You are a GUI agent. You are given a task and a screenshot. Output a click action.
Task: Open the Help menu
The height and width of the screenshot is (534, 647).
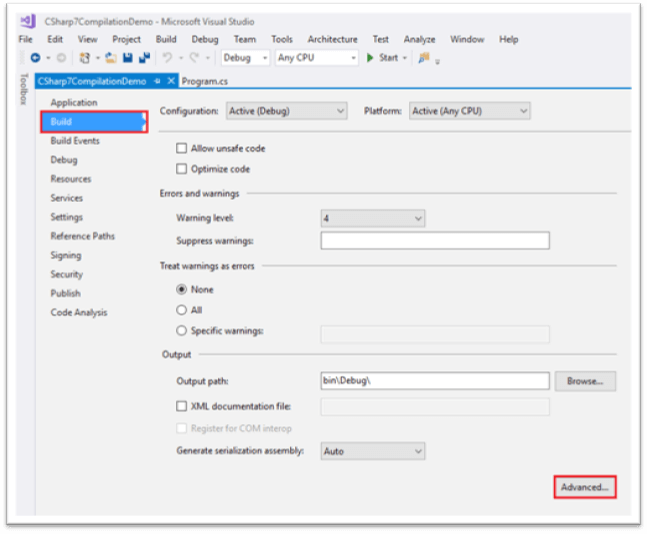point(508,39)
